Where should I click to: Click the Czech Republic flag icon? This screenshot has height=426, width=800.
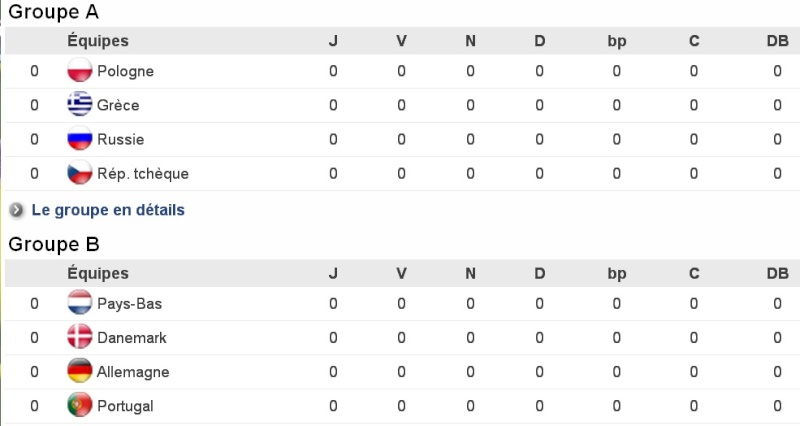pyautogui.click(x=80, y=173)
